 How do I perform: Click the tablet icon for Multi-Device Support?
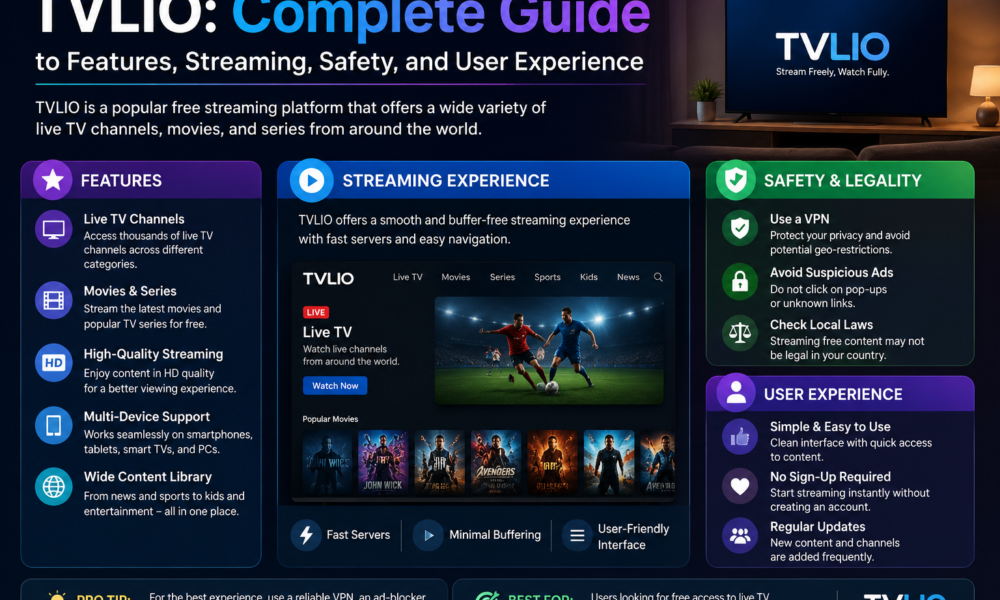click(x=54, y=425)
